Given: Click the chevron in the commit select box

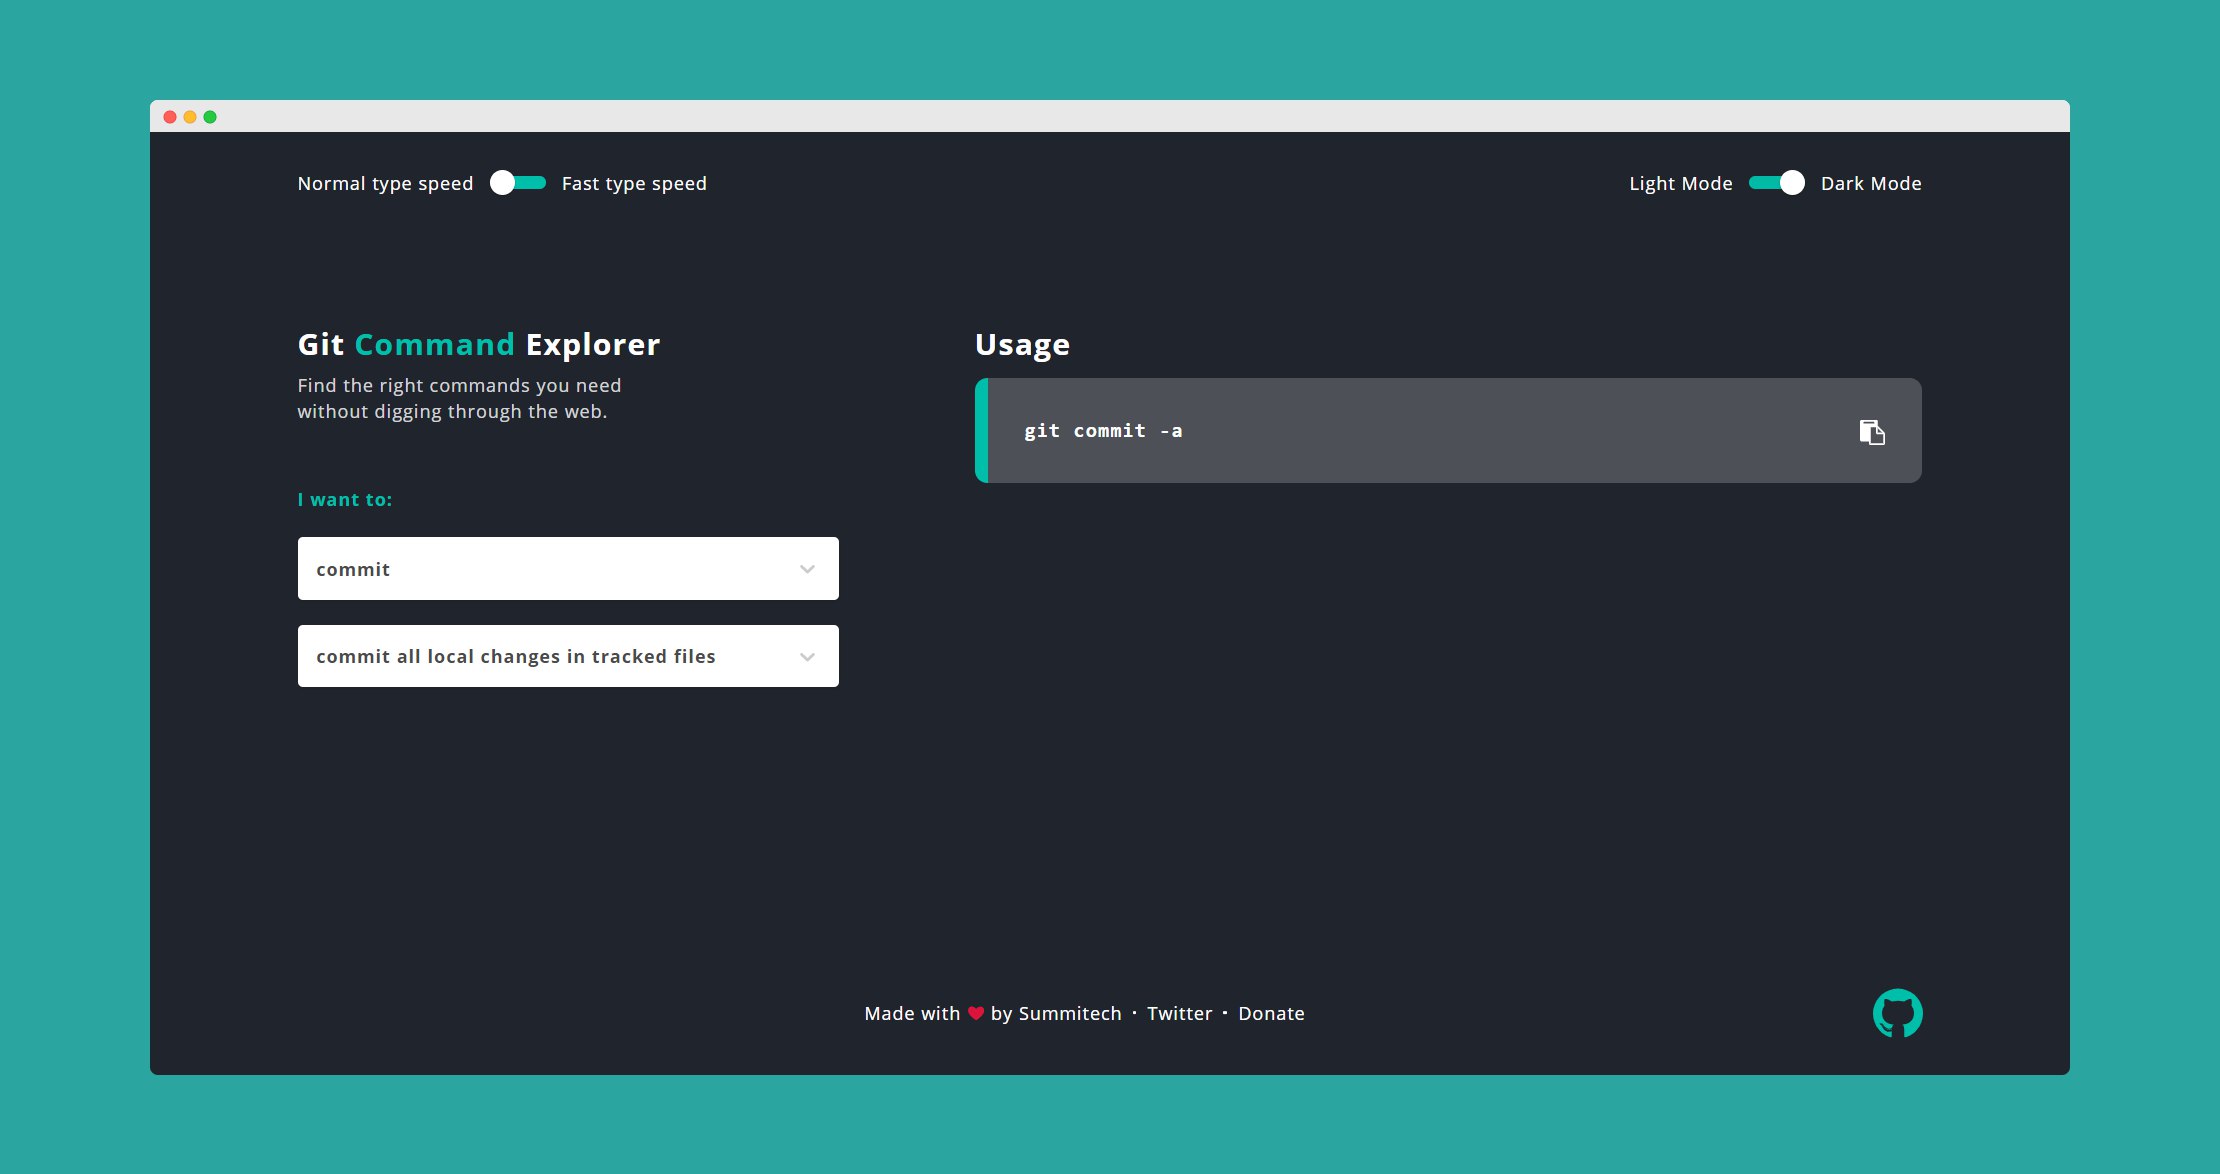Looking at the screenshot, I should click(x=807, y=569).
